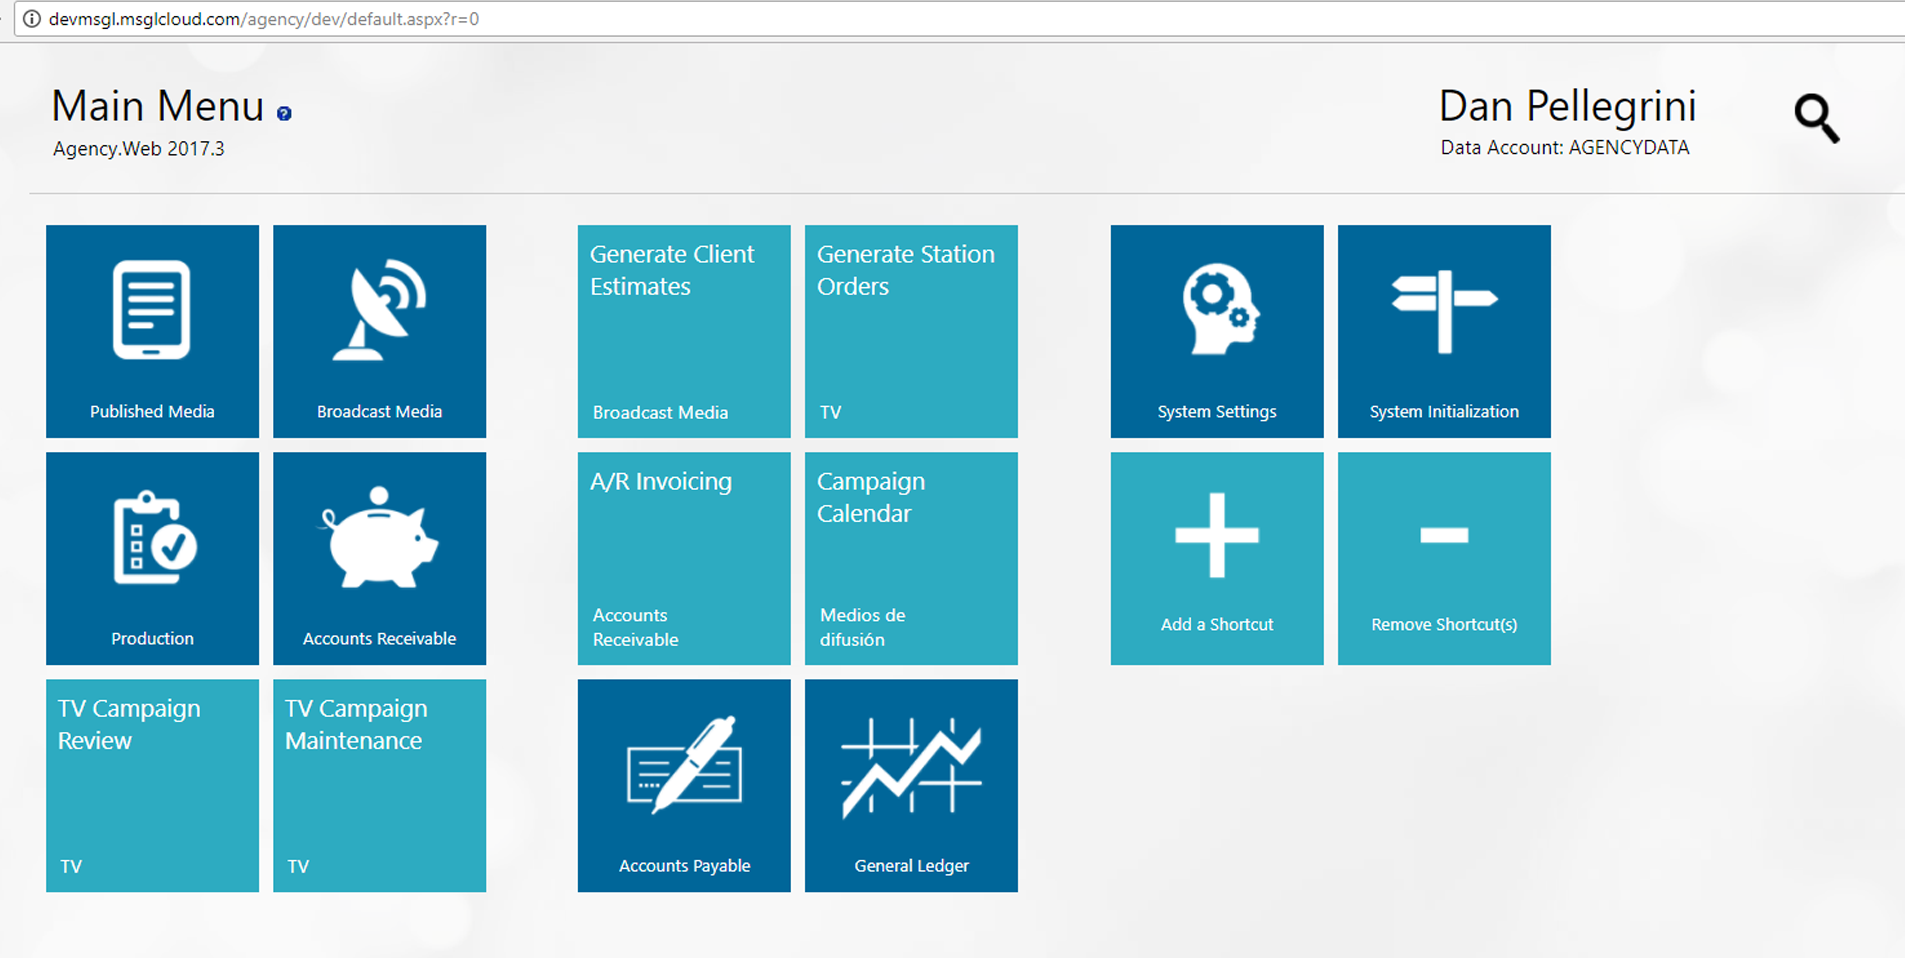Open the Published Media tile
Screen dimensions: 1905x958
(152, 331)
